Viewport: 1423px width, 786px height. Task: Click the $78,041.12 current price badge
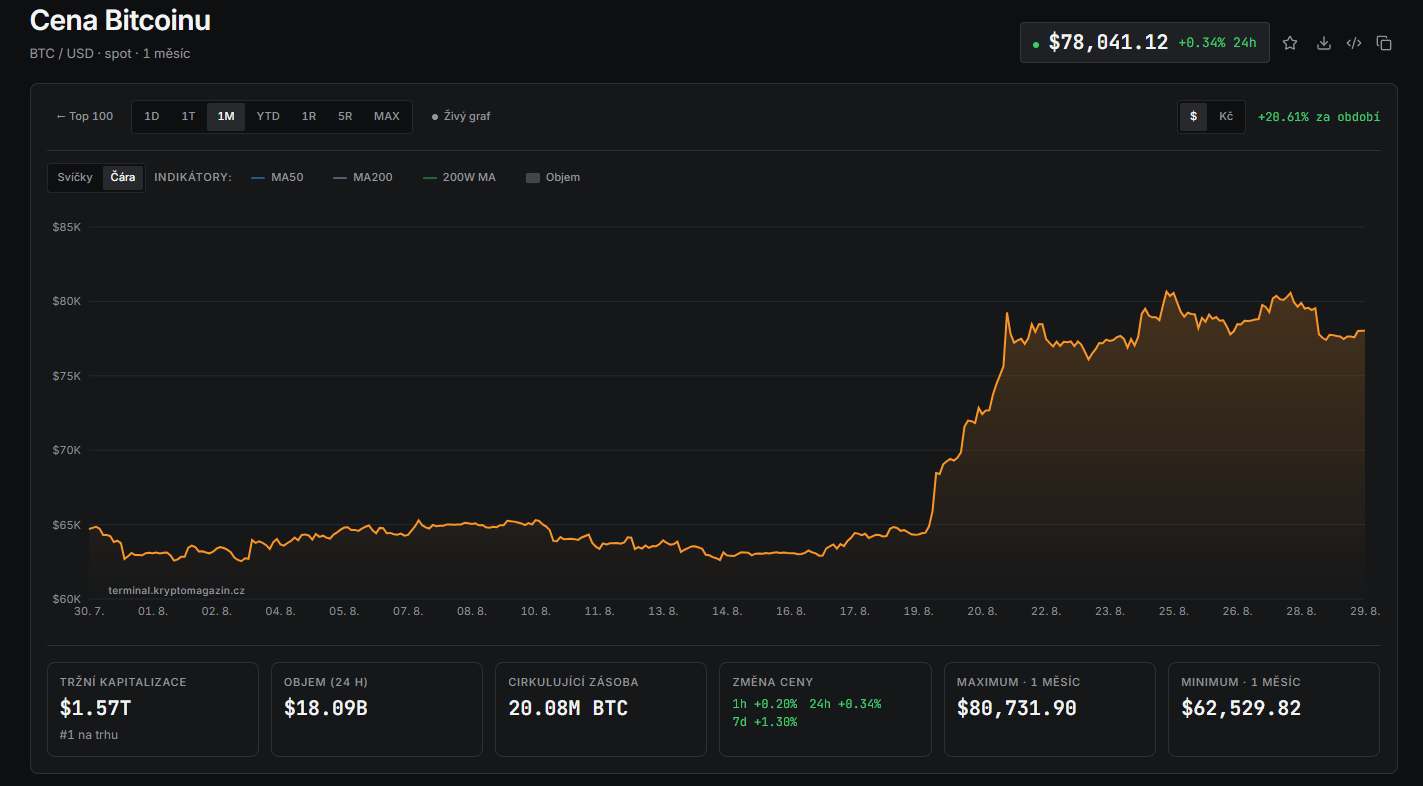click(x=1144, y=43)
